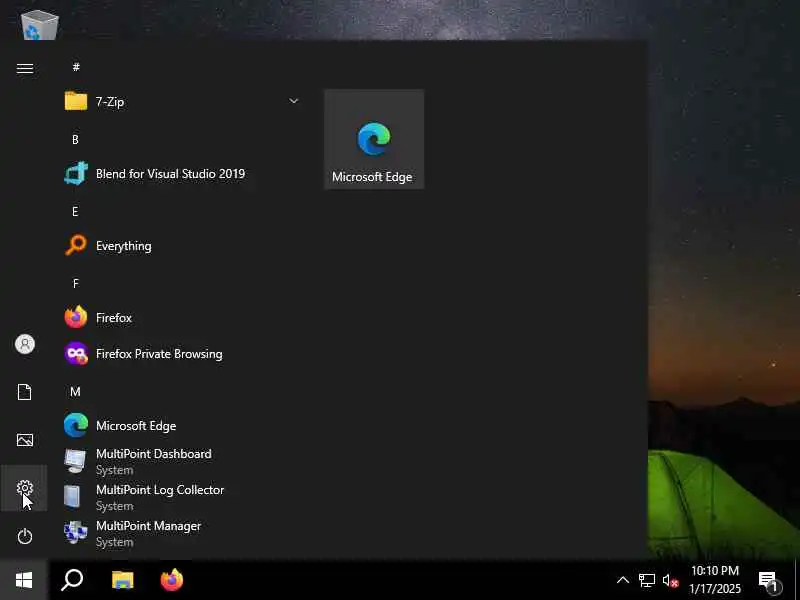The image size is (800, 600).
Task: Expand the Start menu hamburger button
Action: click(24, 68)
